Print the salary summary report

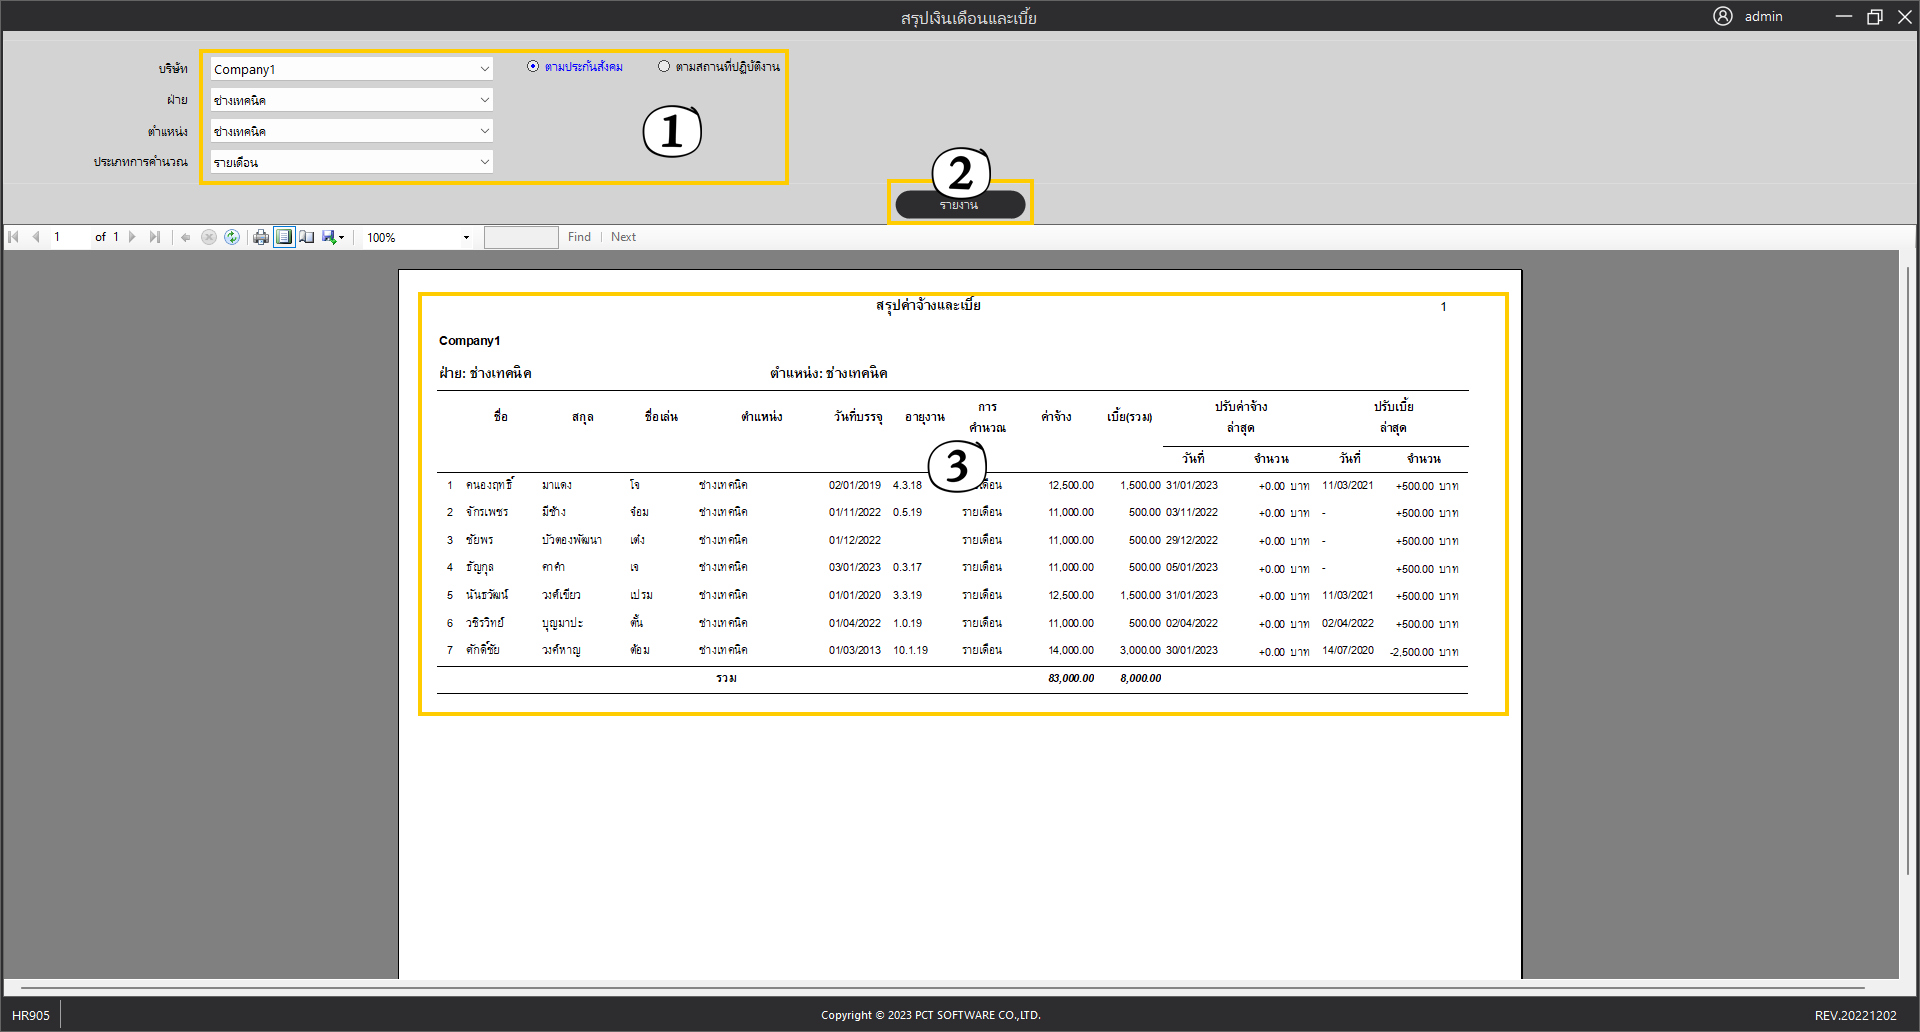coord(261,237)
